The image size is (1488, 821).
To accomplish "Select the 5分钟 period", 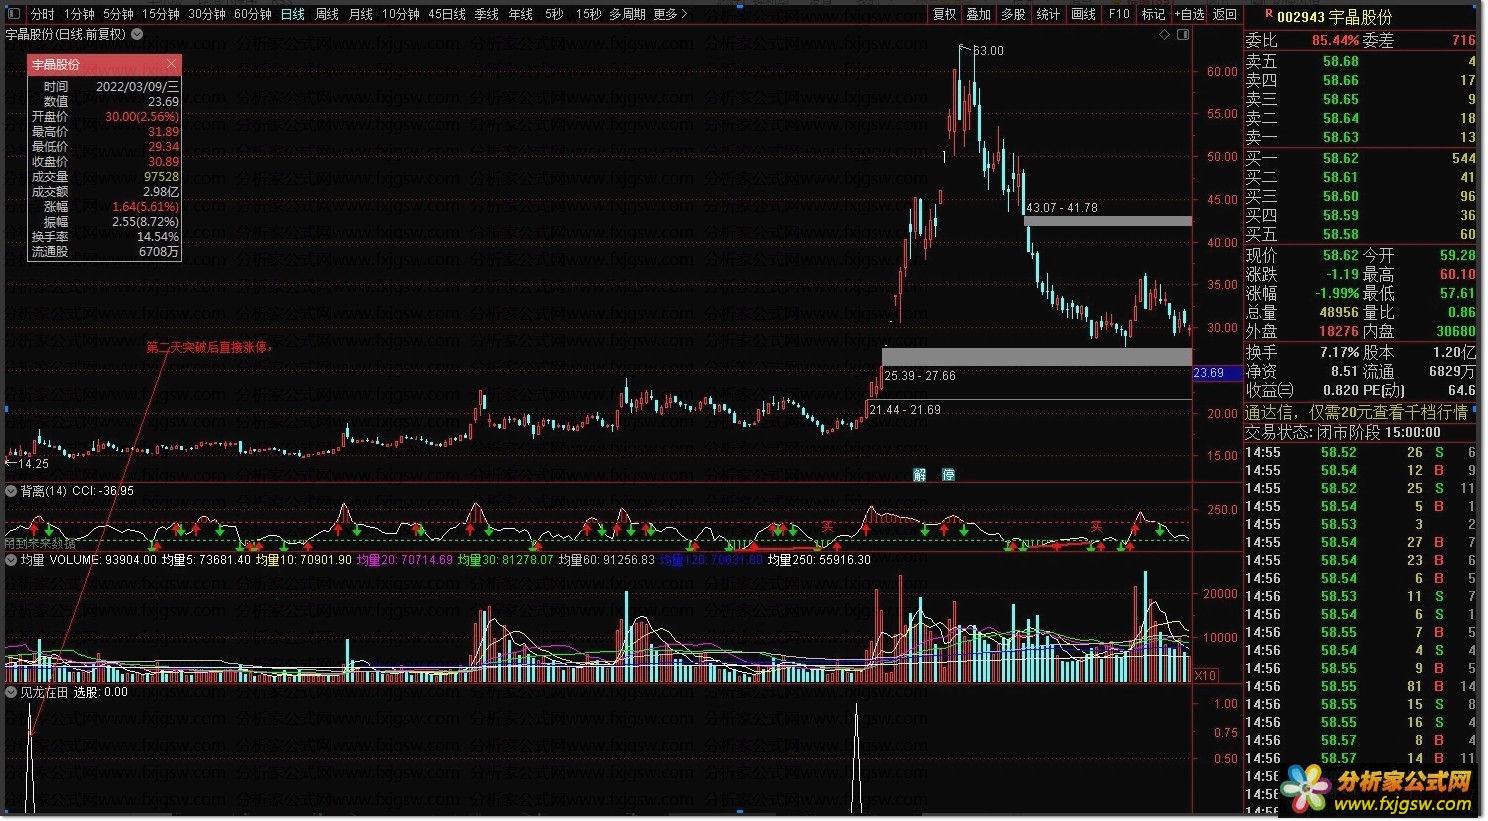I will (x=118, y=14).
